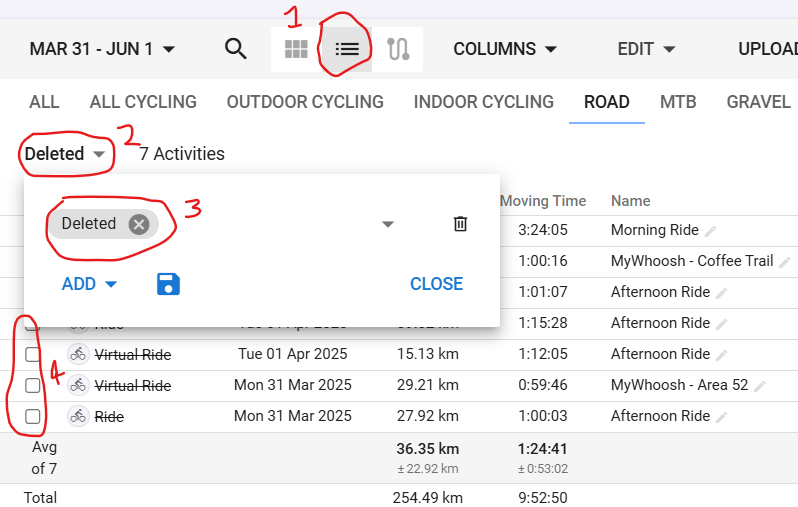Edit pencil for 1:01:07 Afternoon Ride
This screenshot has height=507, width=798.
point(722,294)
